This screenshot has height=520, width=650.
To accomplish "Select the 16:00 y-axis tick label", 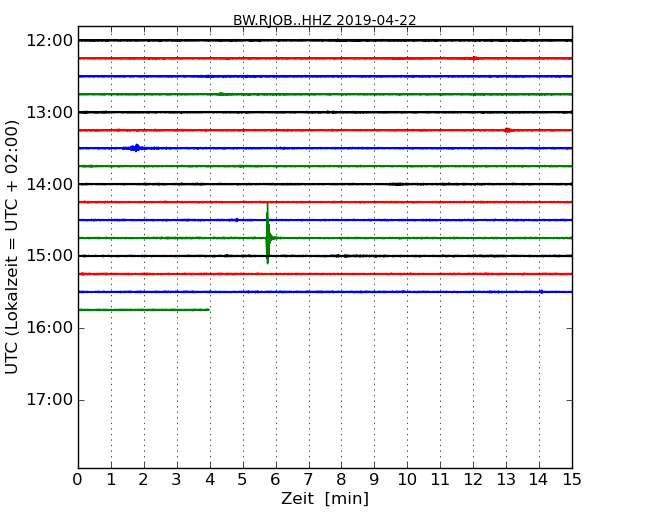I will pyautogui.click(x=49, y=328).
